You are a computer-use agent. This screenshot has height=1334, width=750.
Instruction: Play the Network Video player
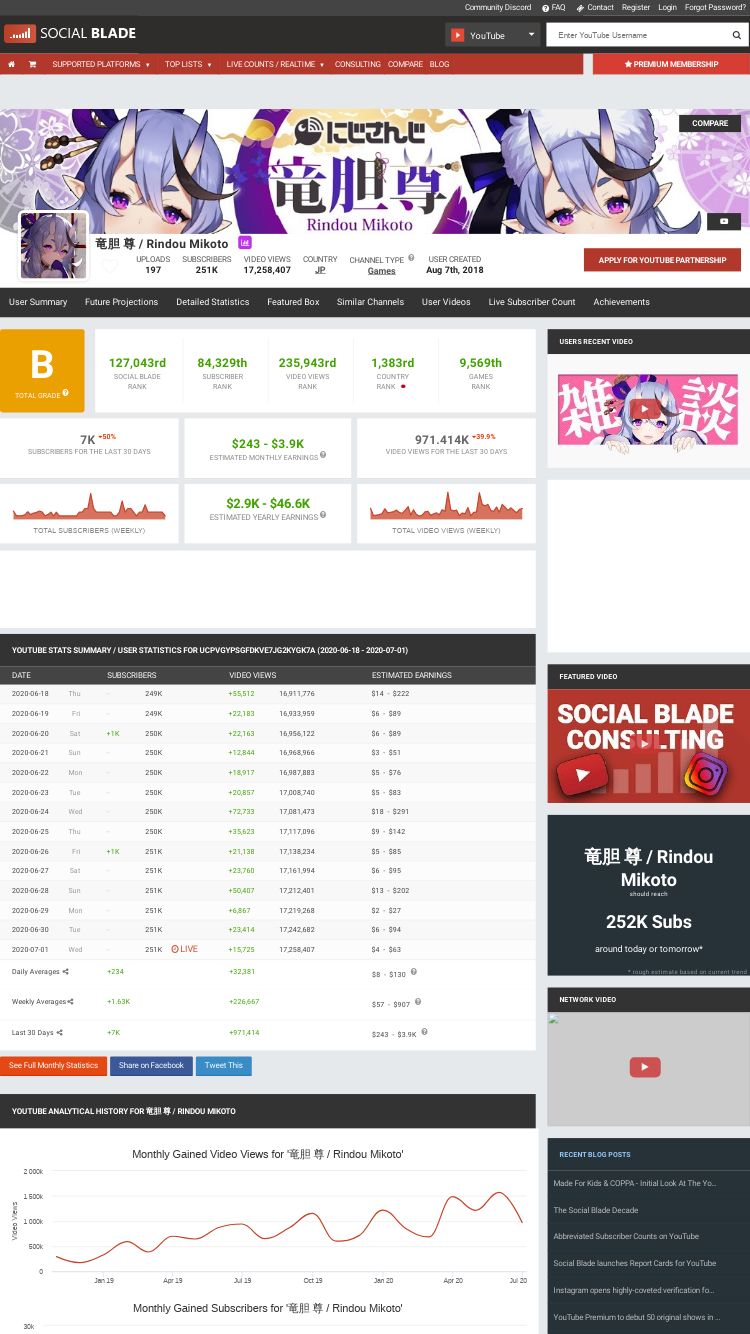pyautogui.click(x=645, y=1067)
